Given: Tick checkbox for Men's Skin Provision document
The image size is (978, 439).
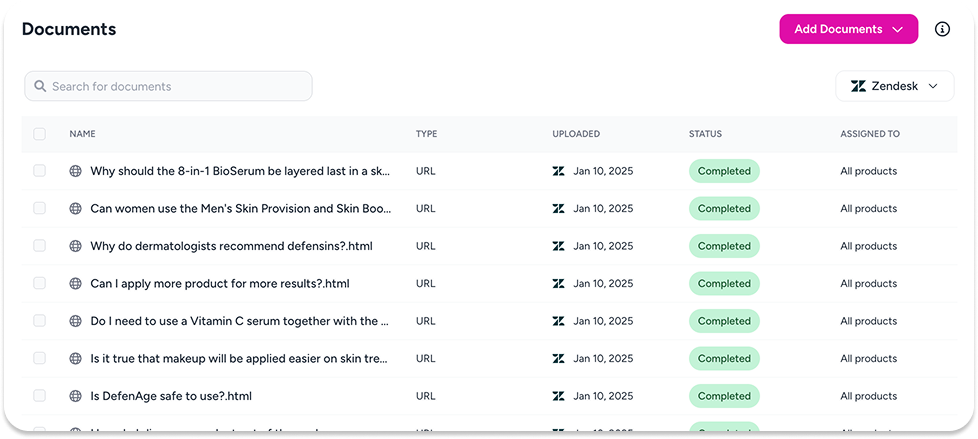Looking at the screenshot, I should point(40,209).
